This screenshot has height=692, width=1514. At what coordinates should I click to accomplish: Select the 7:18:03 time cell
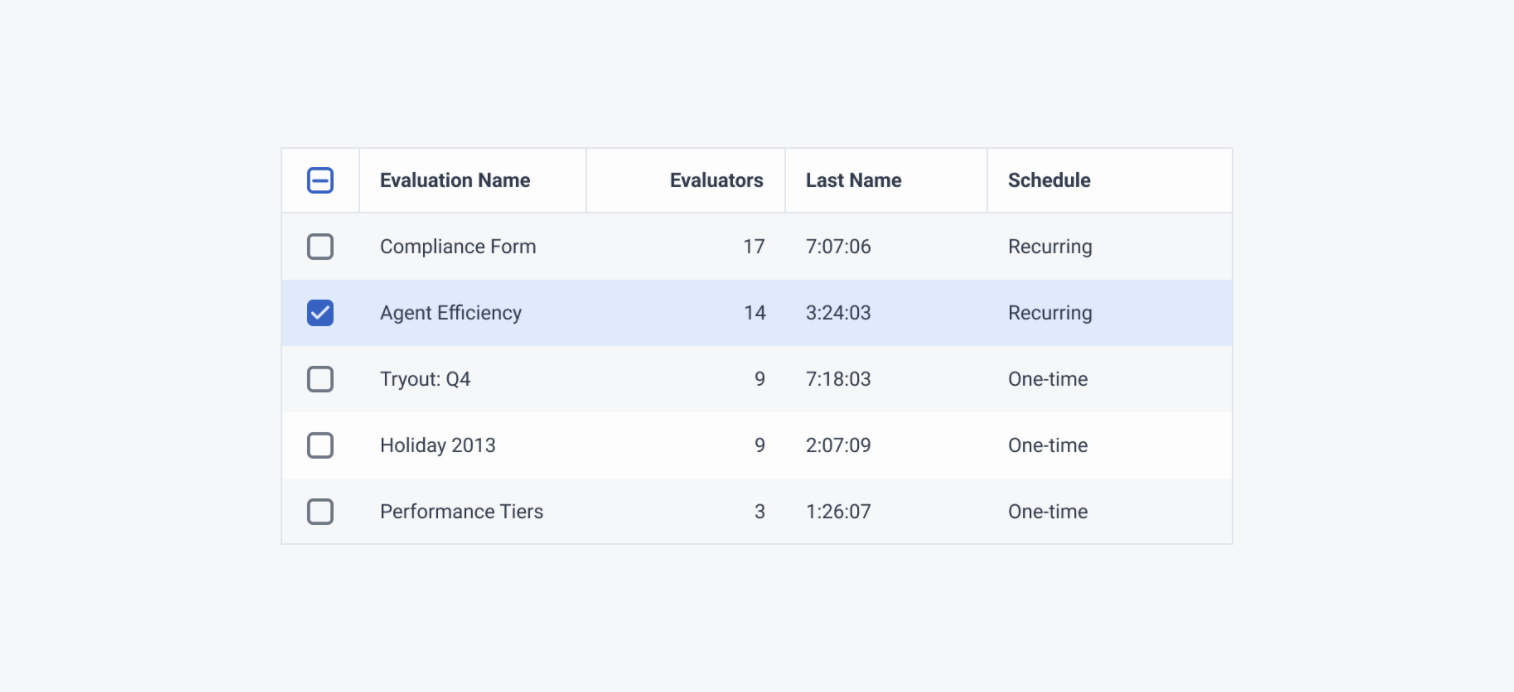(x=838, y=379)
